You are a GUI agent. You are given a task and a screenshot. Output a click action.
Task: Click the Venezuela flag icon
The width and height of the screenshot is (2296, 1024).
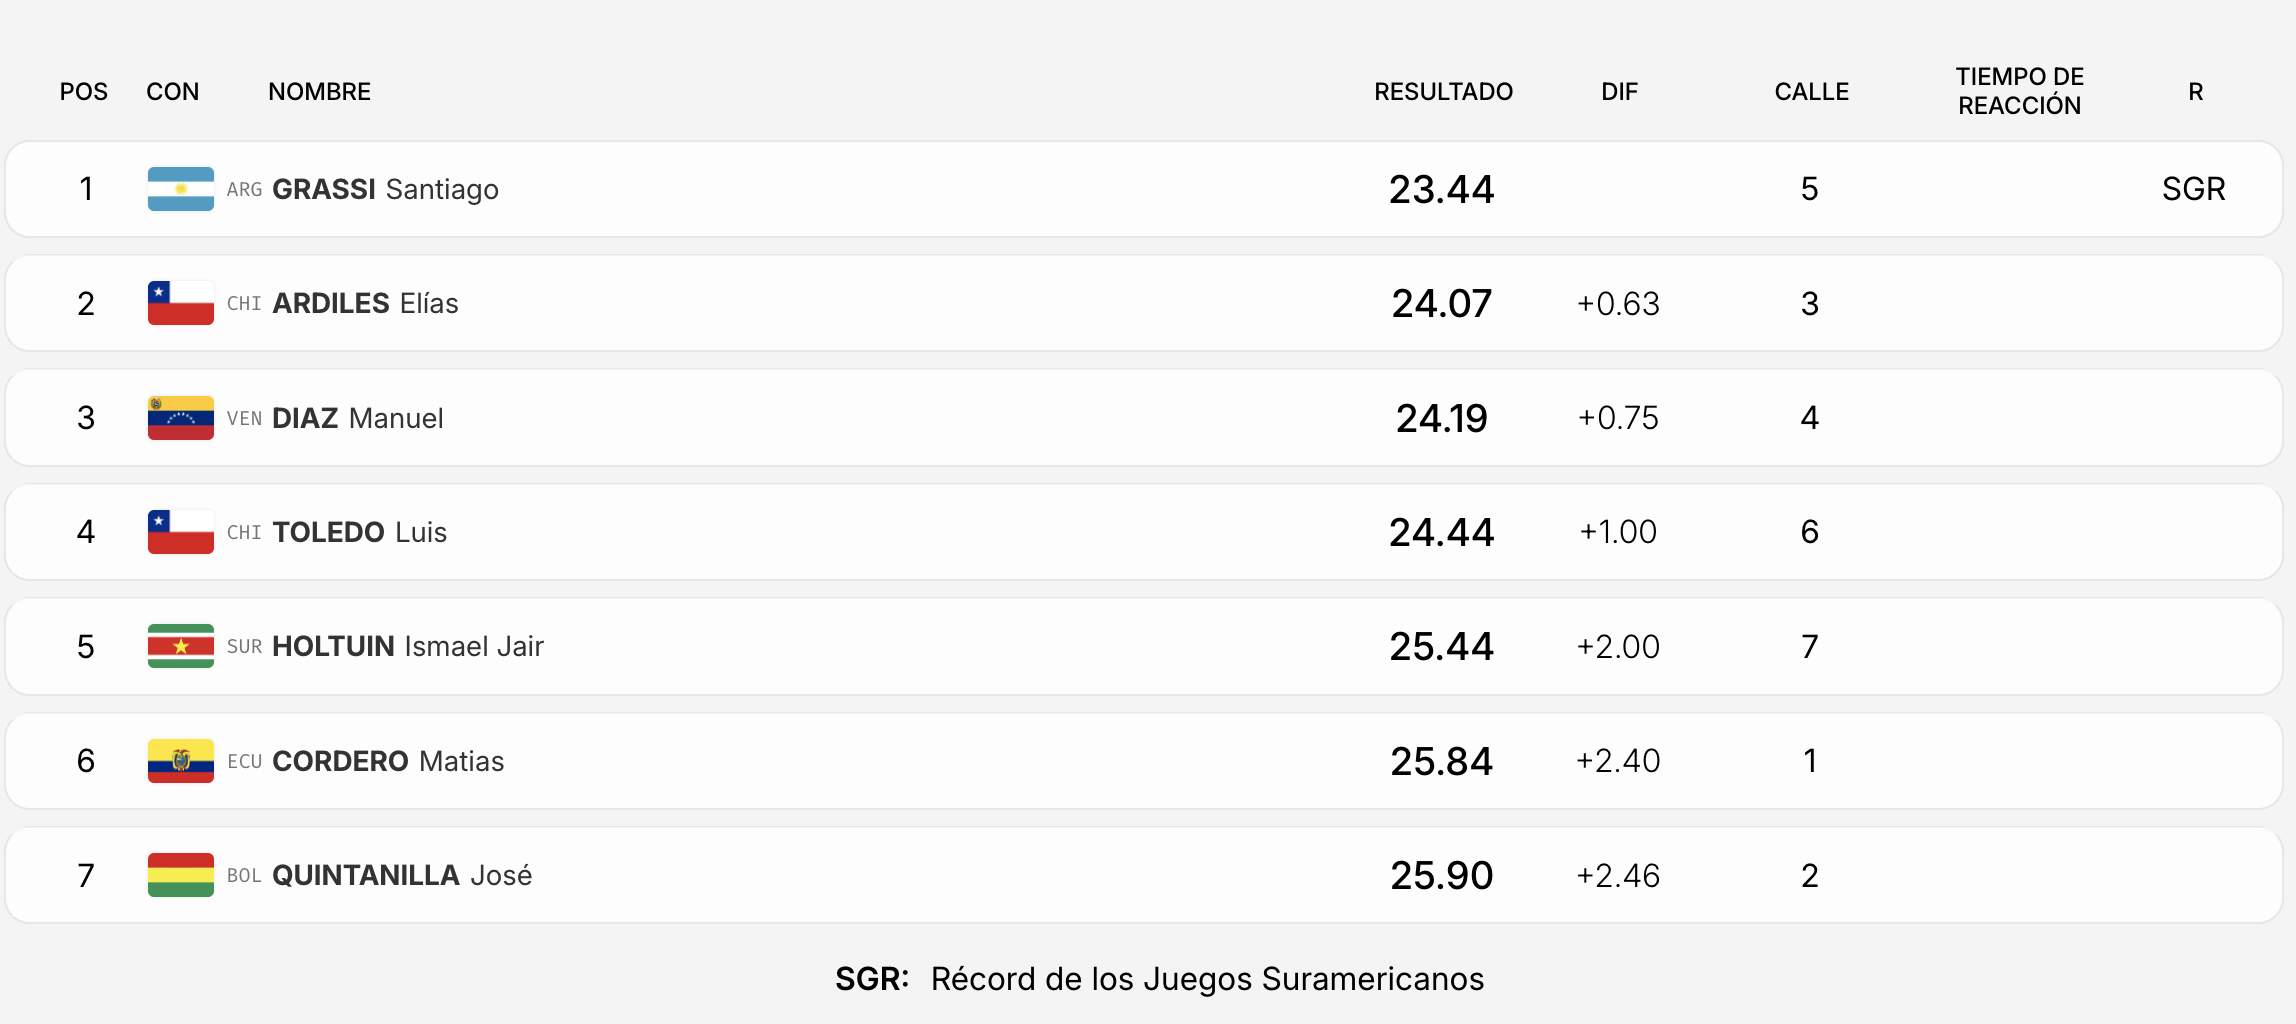(181, 418)
